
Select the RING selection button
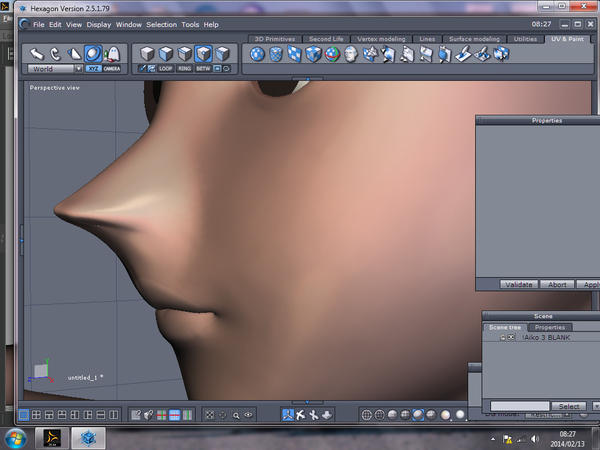click(x=184, y=69)
